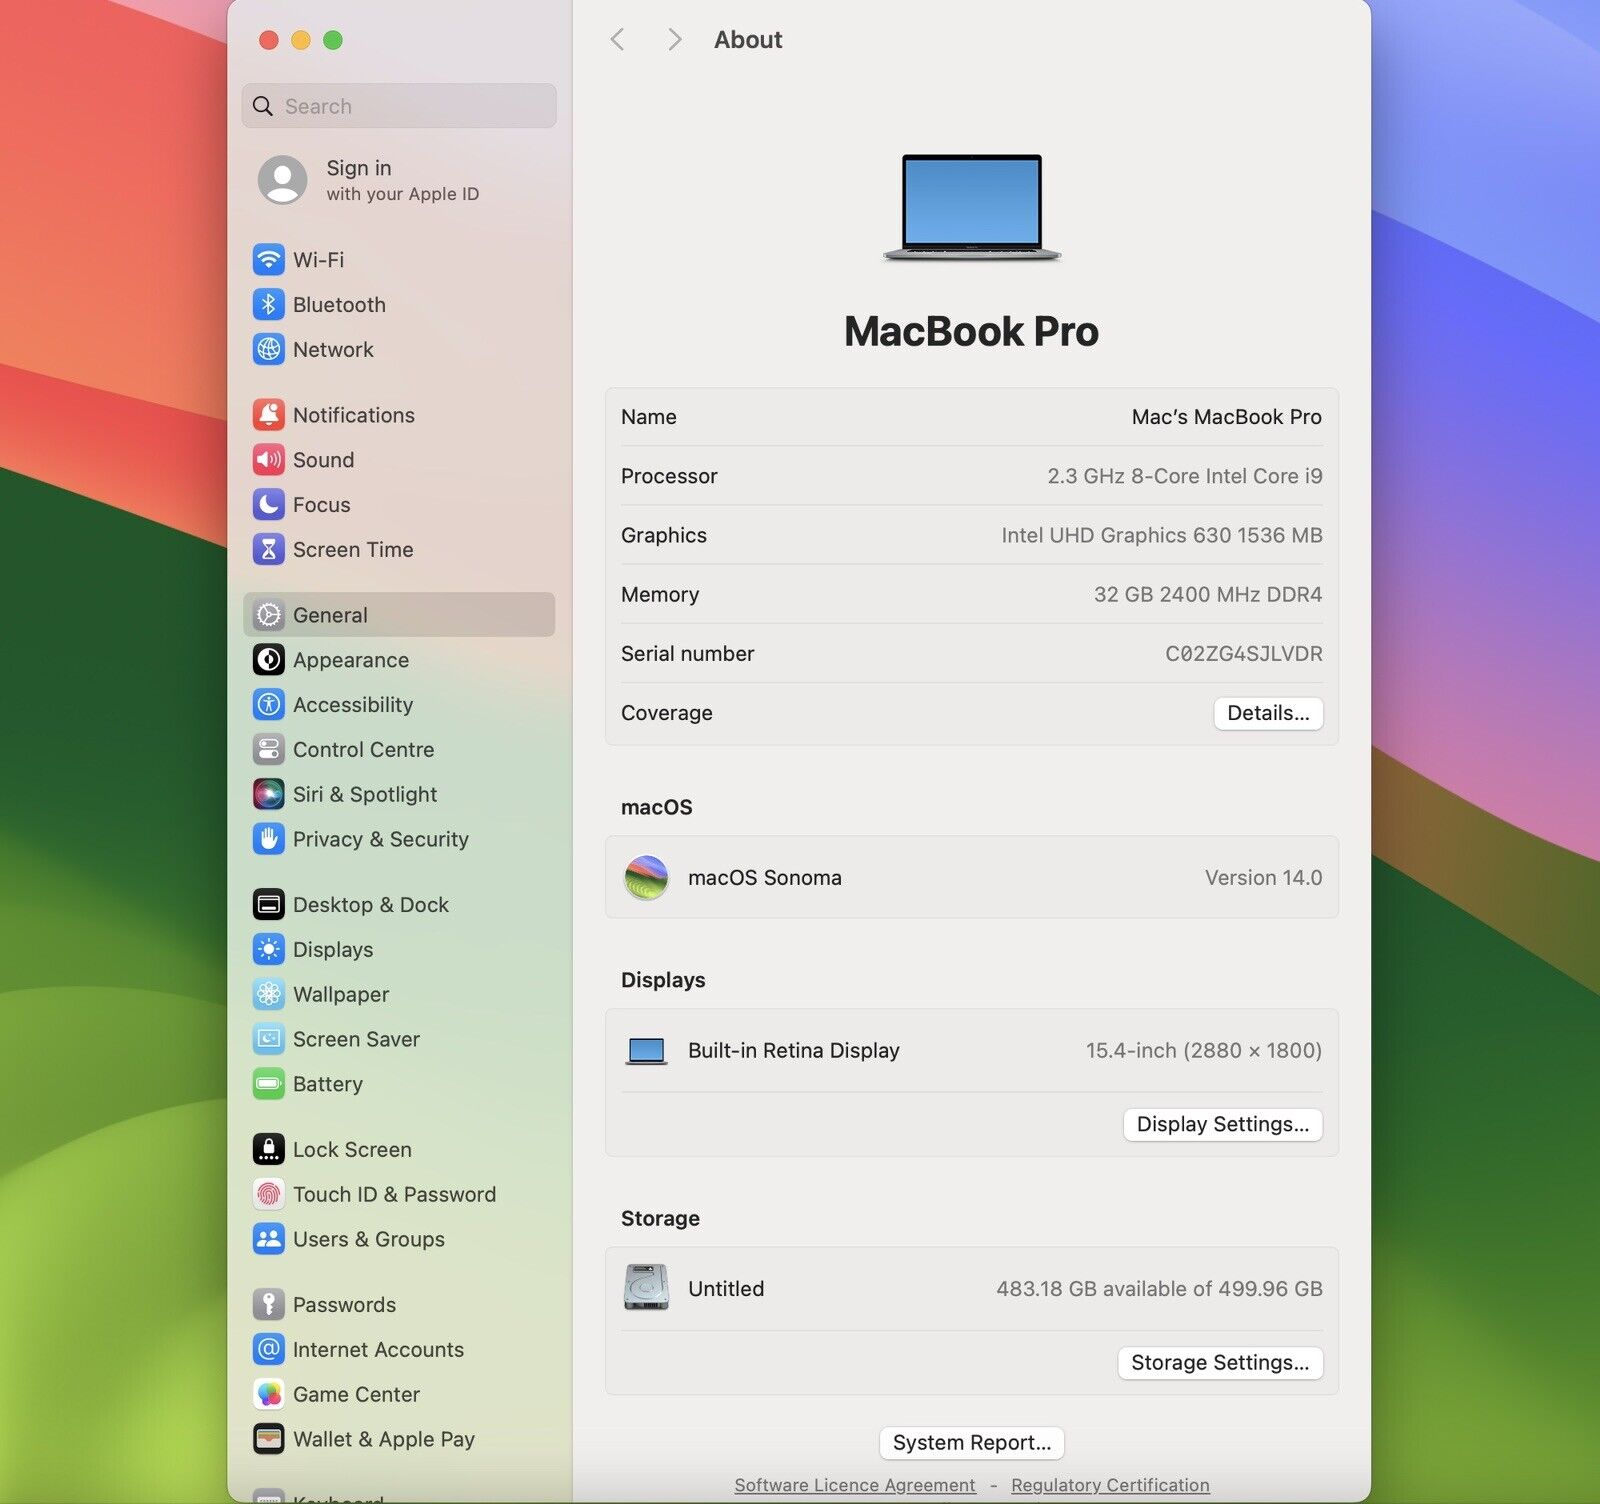This screenshot has width=1600, height=1504.
Task: Click the Appearance icon in sidebar
Action: pyautogui.click(x=268, y=660)
